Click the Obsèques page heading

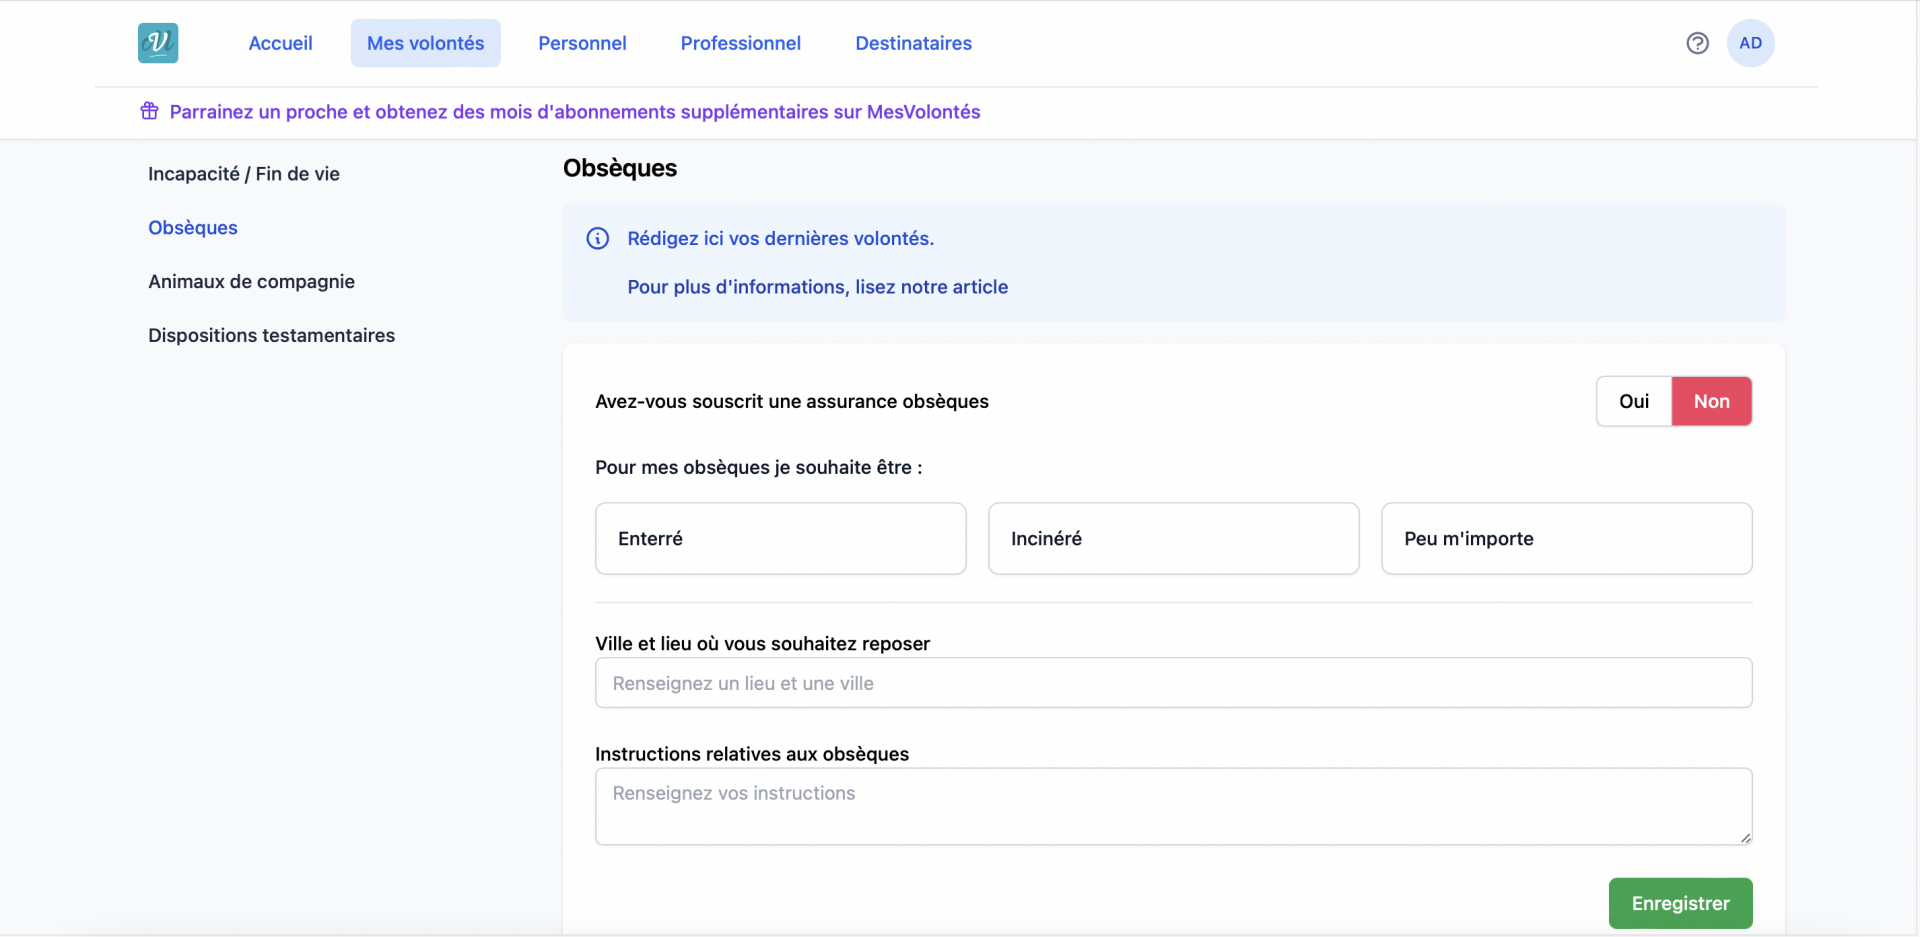pos(620,168)
